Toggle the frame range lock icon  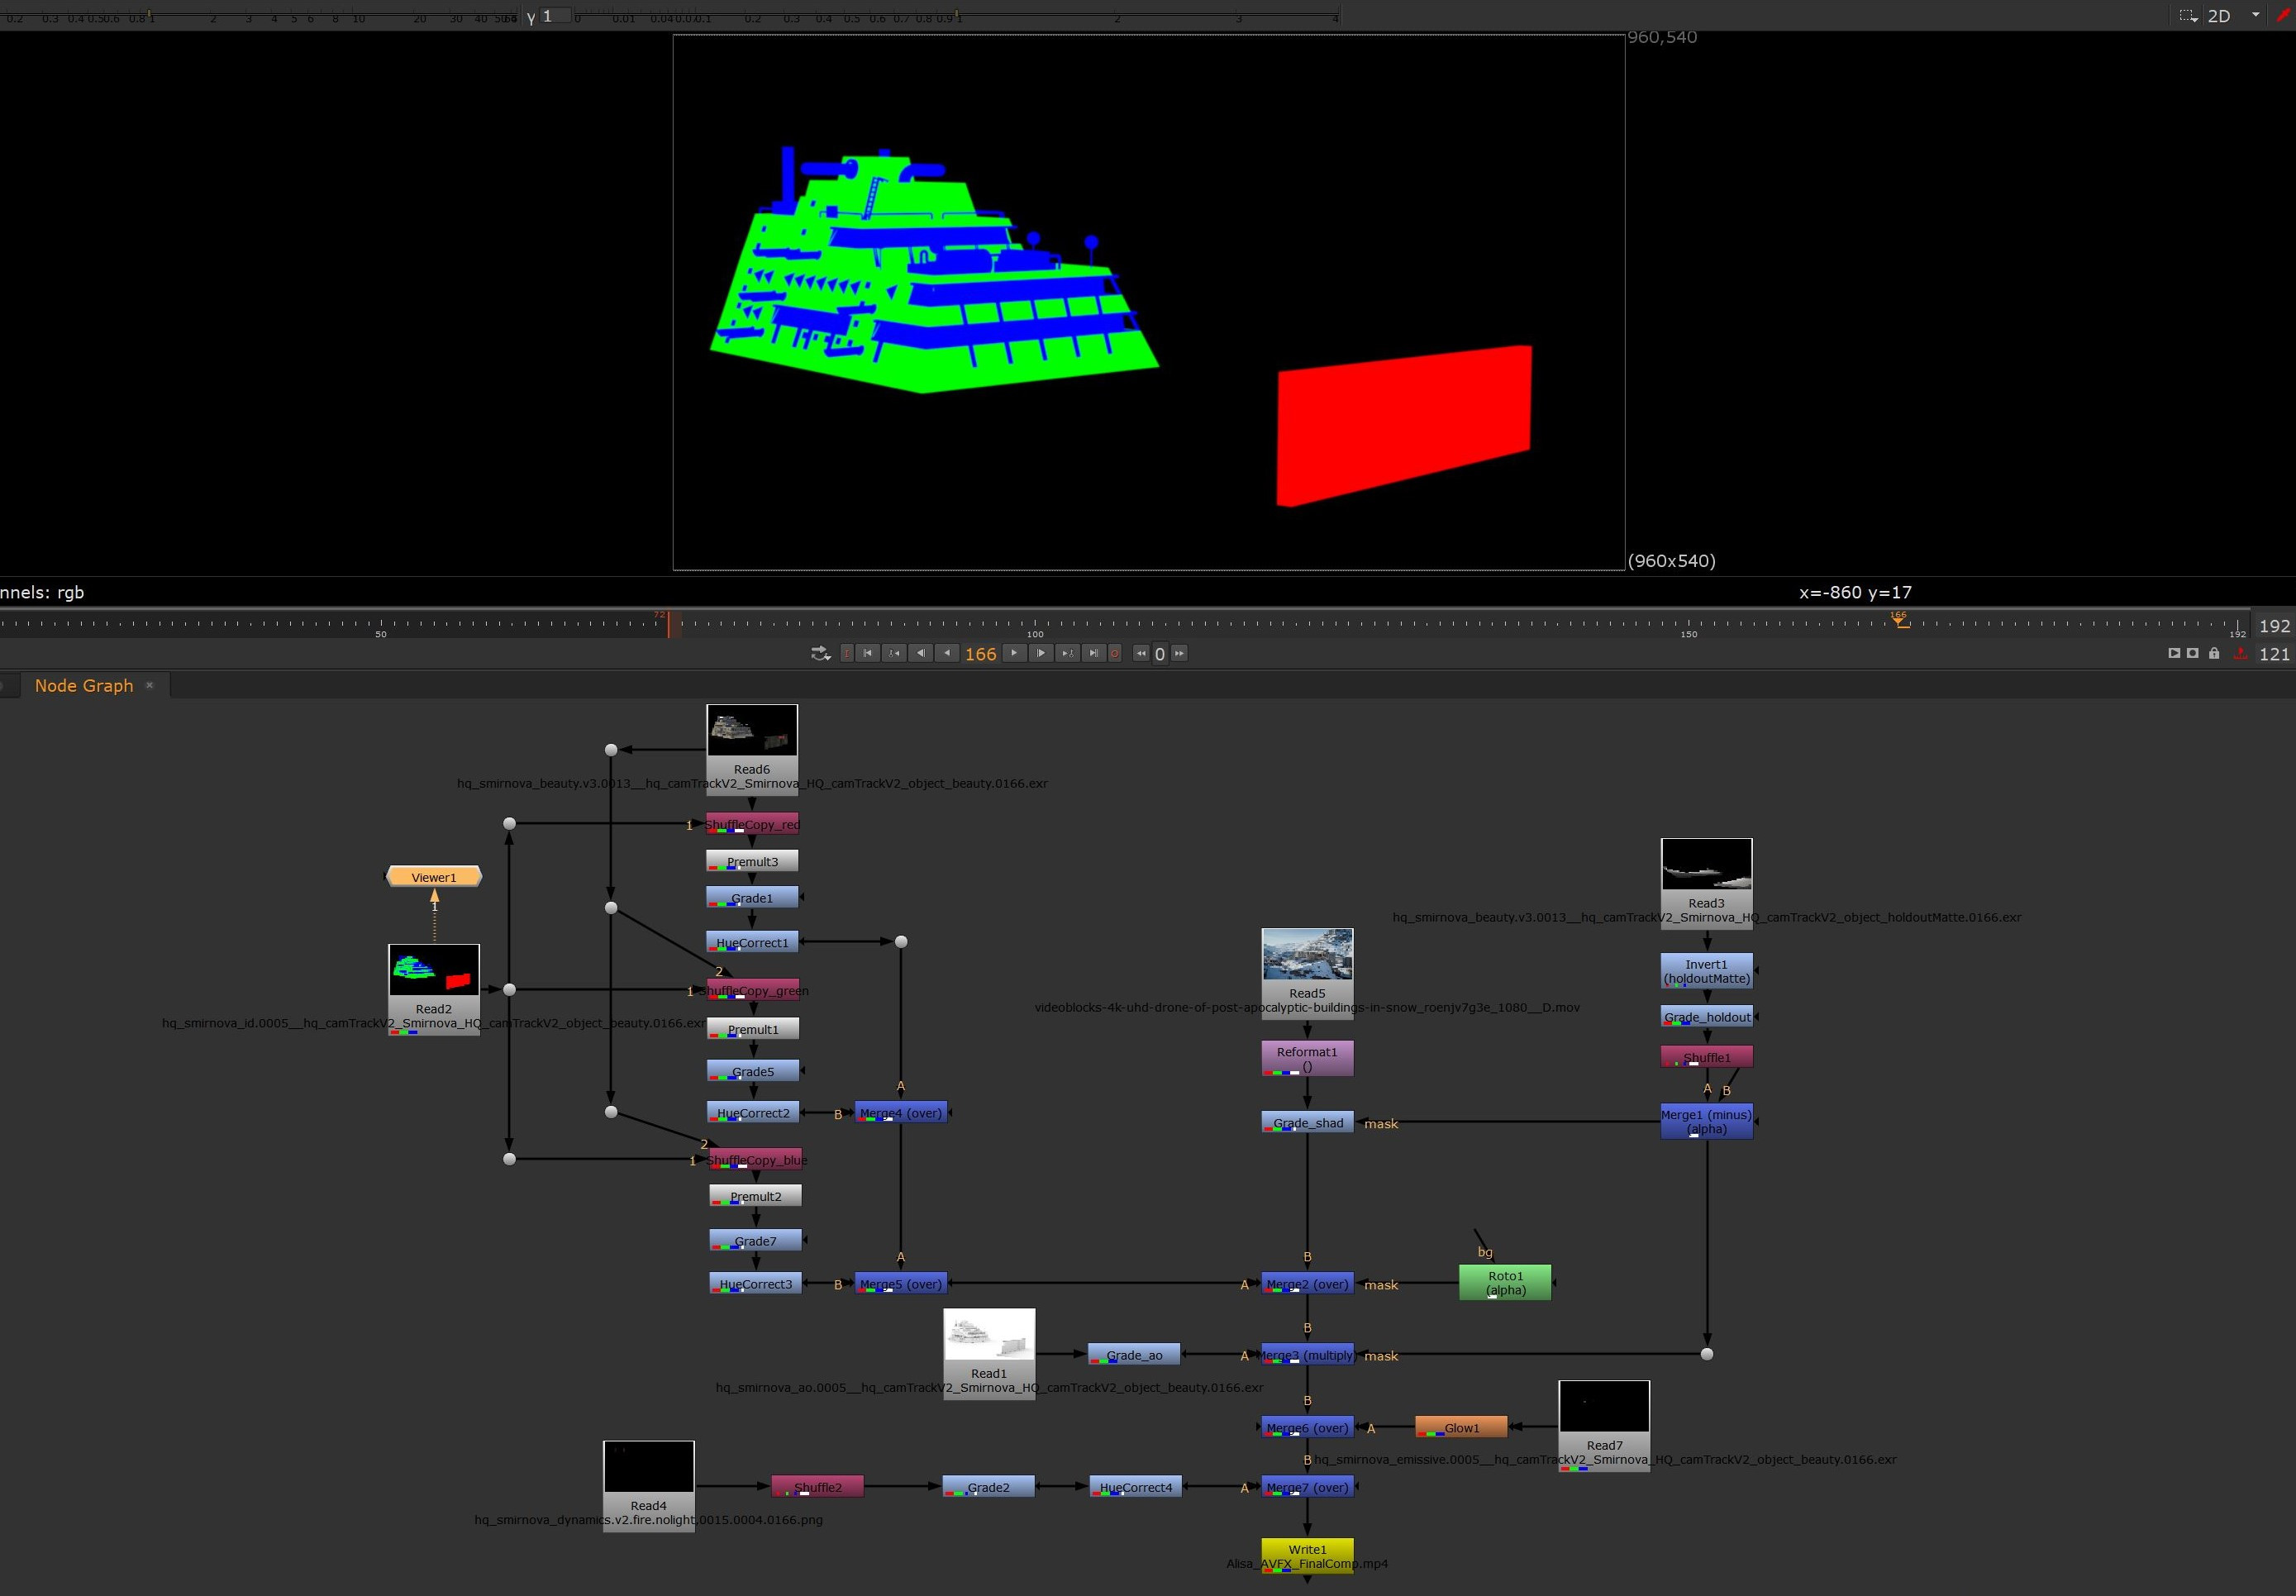[x=2214, y=653]
